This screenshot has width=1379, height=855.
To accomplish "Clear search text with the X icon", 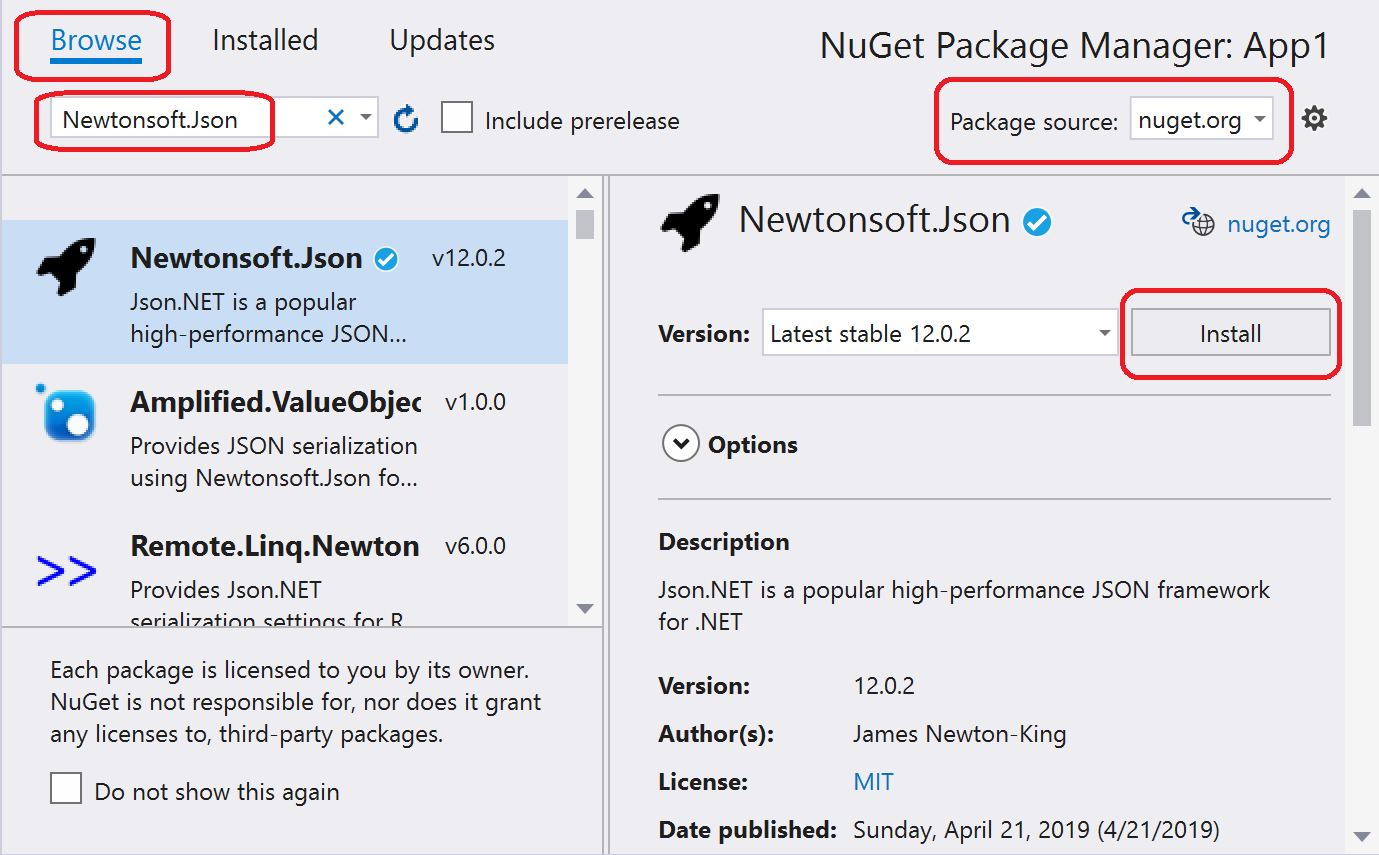I will pyautogui.click(x=336, y=118).
